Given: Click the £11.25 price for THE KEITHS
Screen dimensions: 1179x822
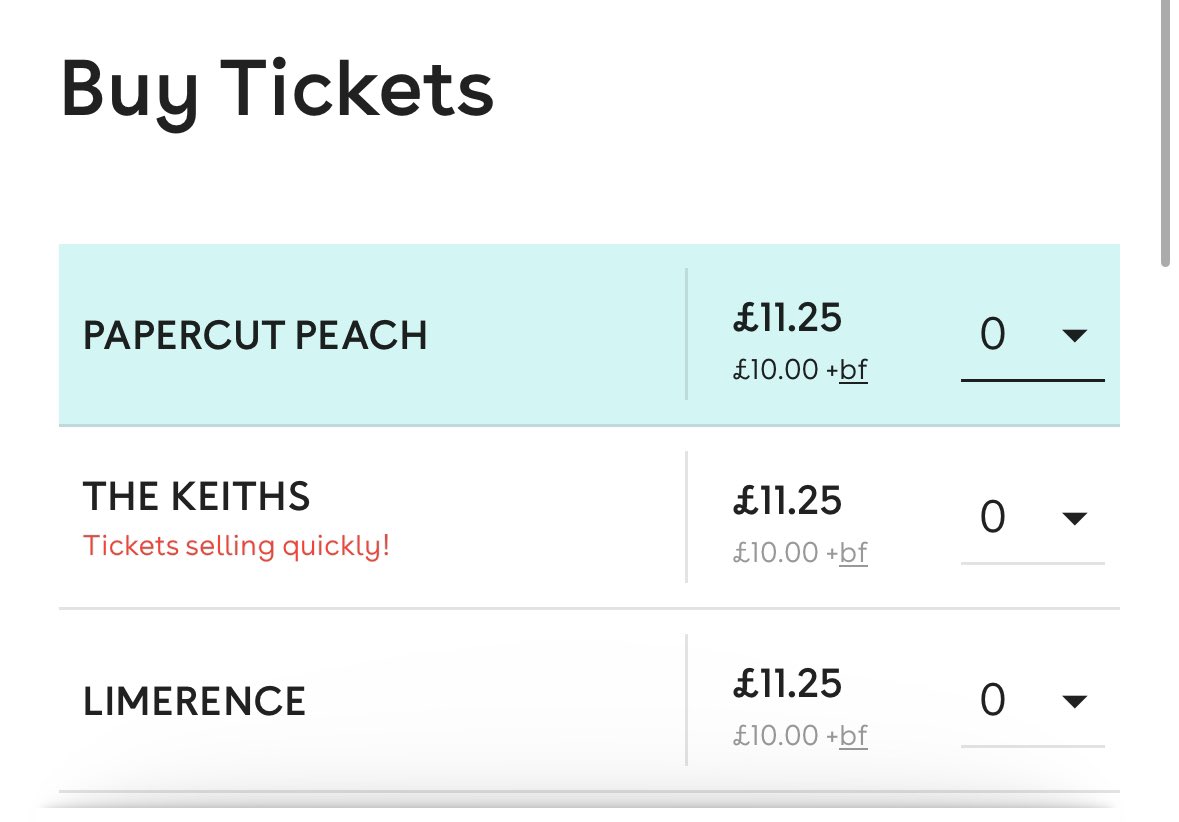Looking at the screenshot, I should tap(787, 501).
